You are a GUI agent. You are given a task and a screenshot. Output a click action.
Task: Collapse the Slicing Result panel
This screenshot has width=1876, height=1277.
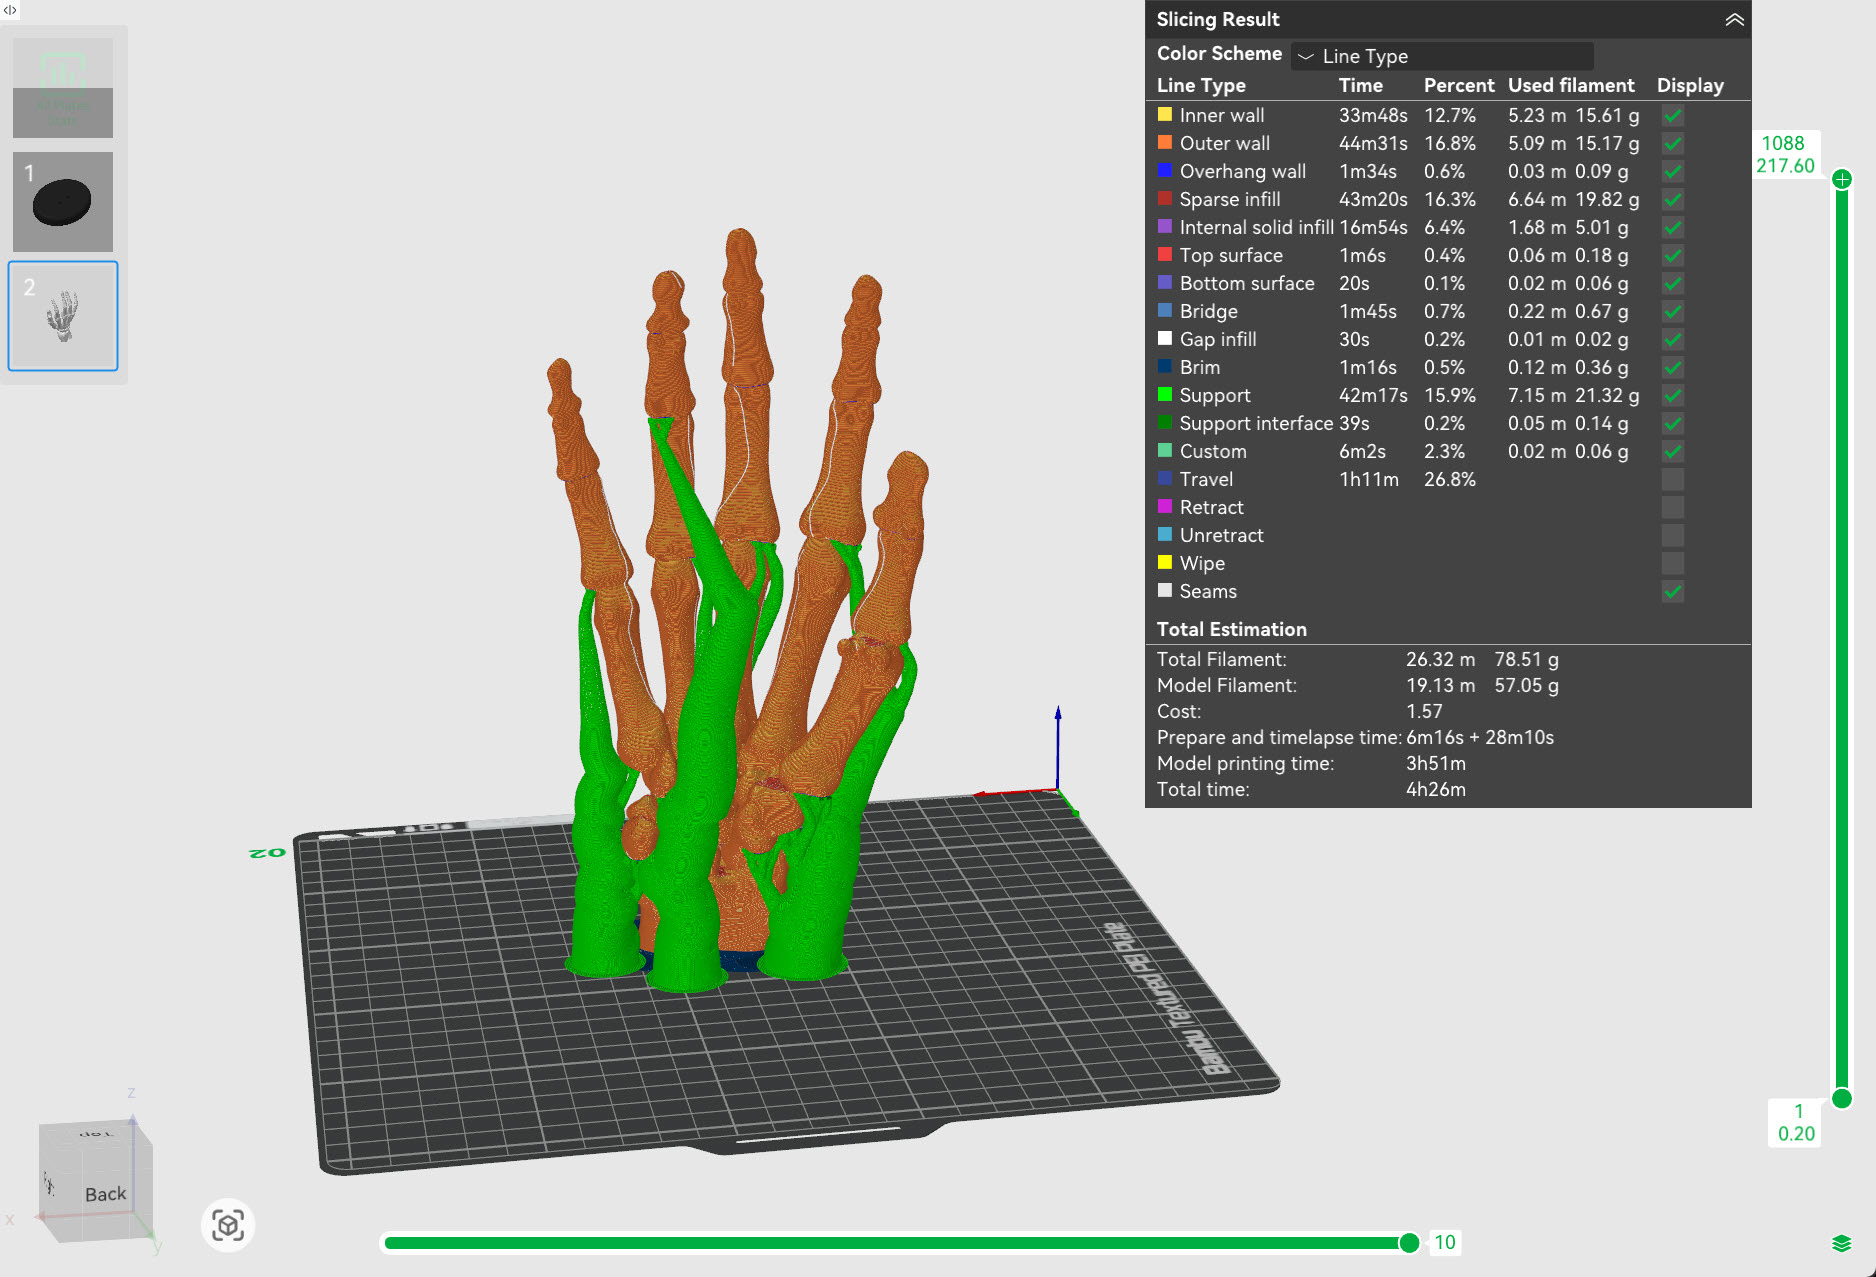(x=1734, y=20)
